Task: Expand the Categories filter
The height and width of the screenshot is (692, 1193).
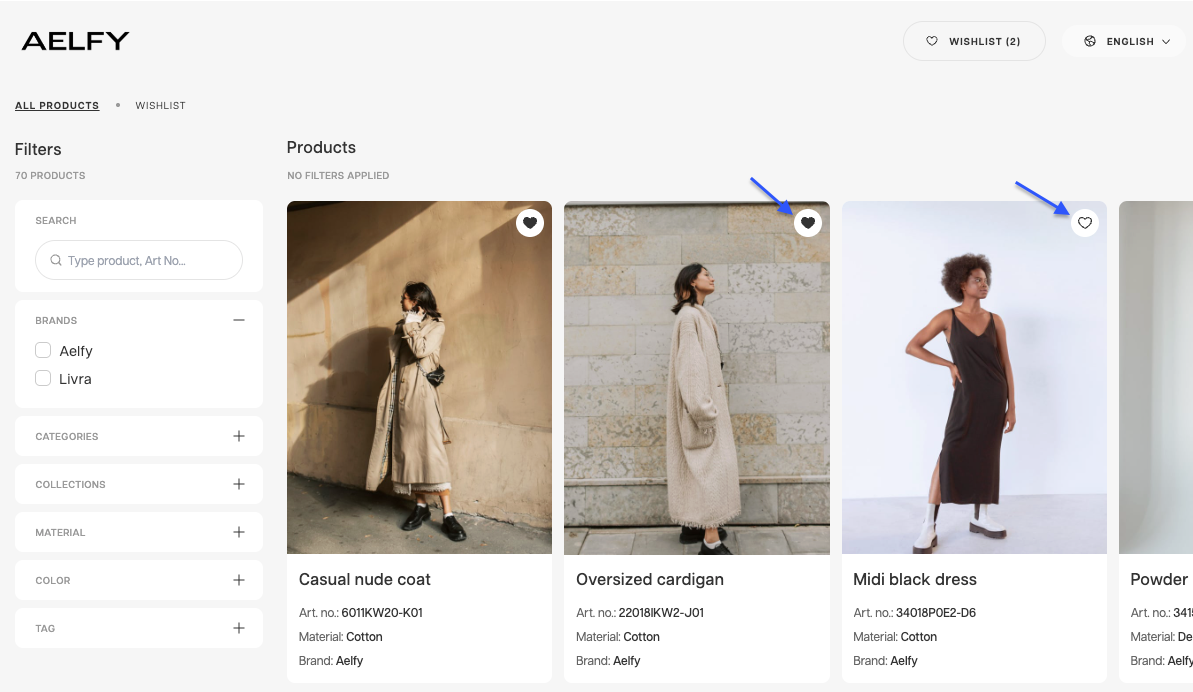Action: point(238,436)
